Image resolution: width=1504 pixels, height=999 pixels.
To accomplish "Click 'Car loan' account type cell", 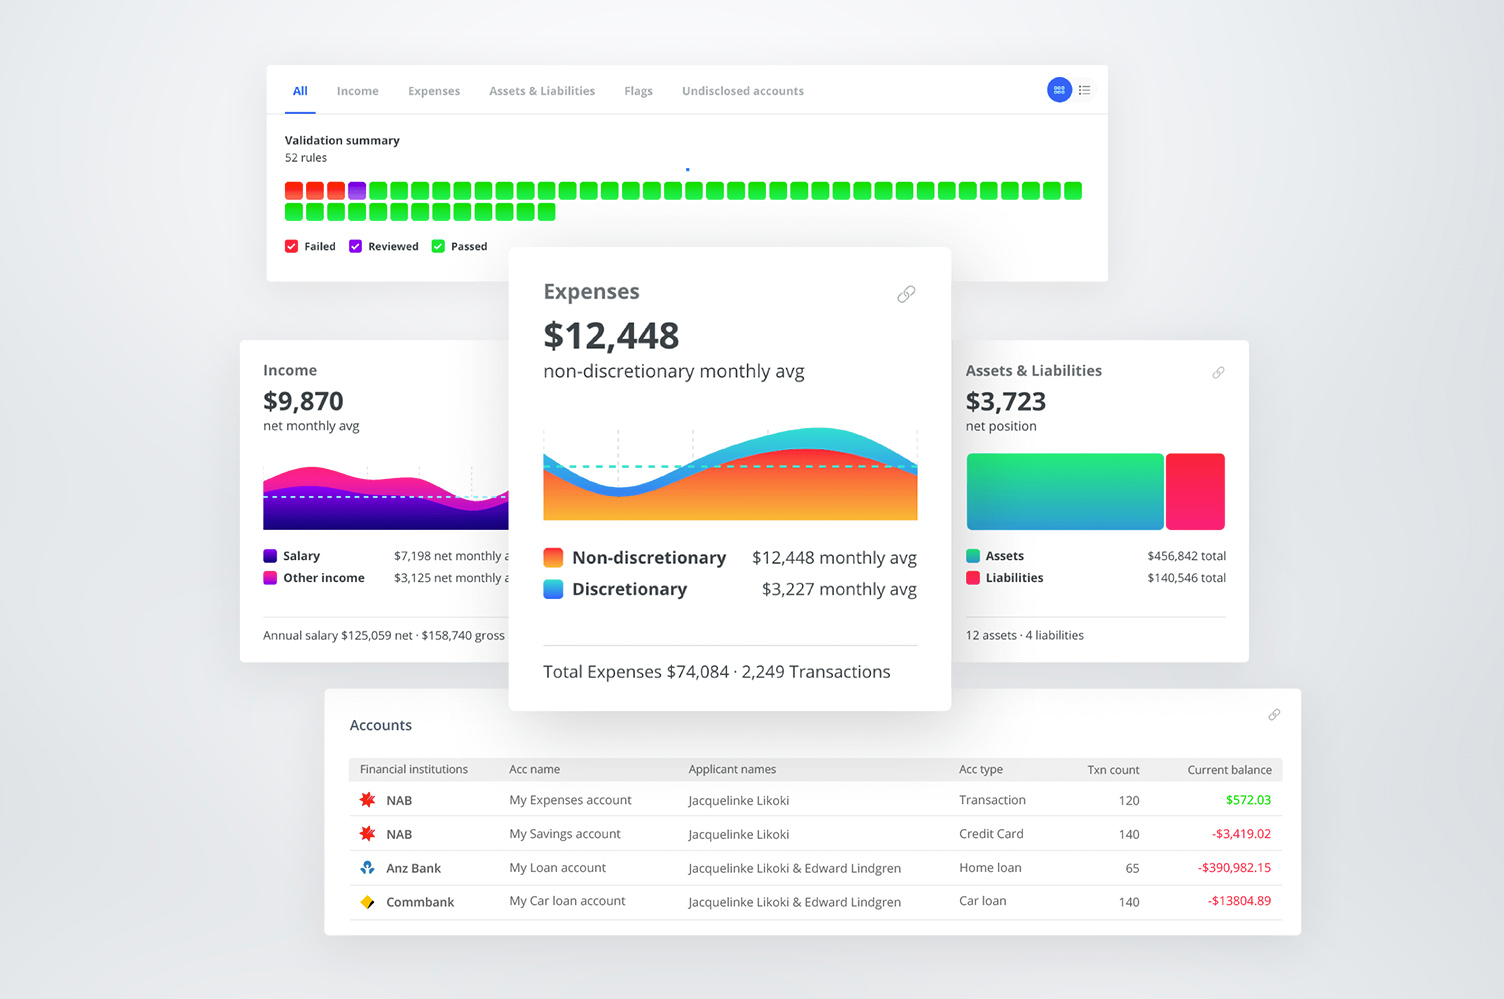I will [983, 901].
